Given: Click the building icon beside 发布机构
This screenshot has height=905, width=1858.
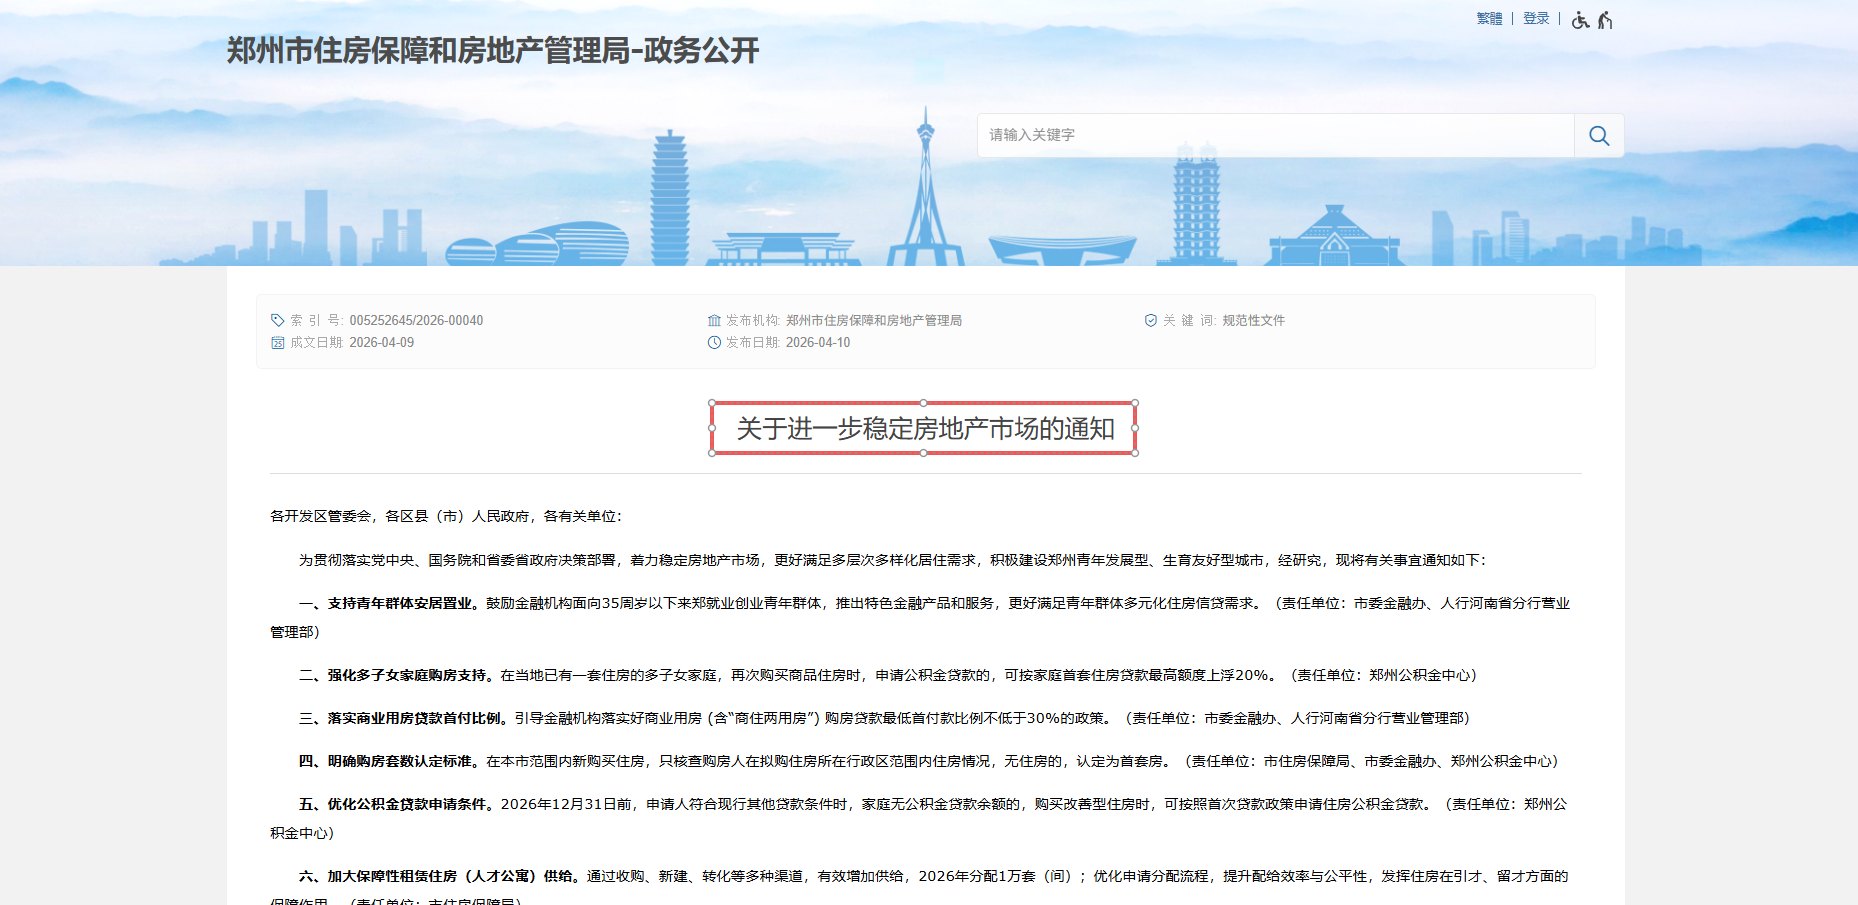Looking at the screenshot, I should coord(714,320).
